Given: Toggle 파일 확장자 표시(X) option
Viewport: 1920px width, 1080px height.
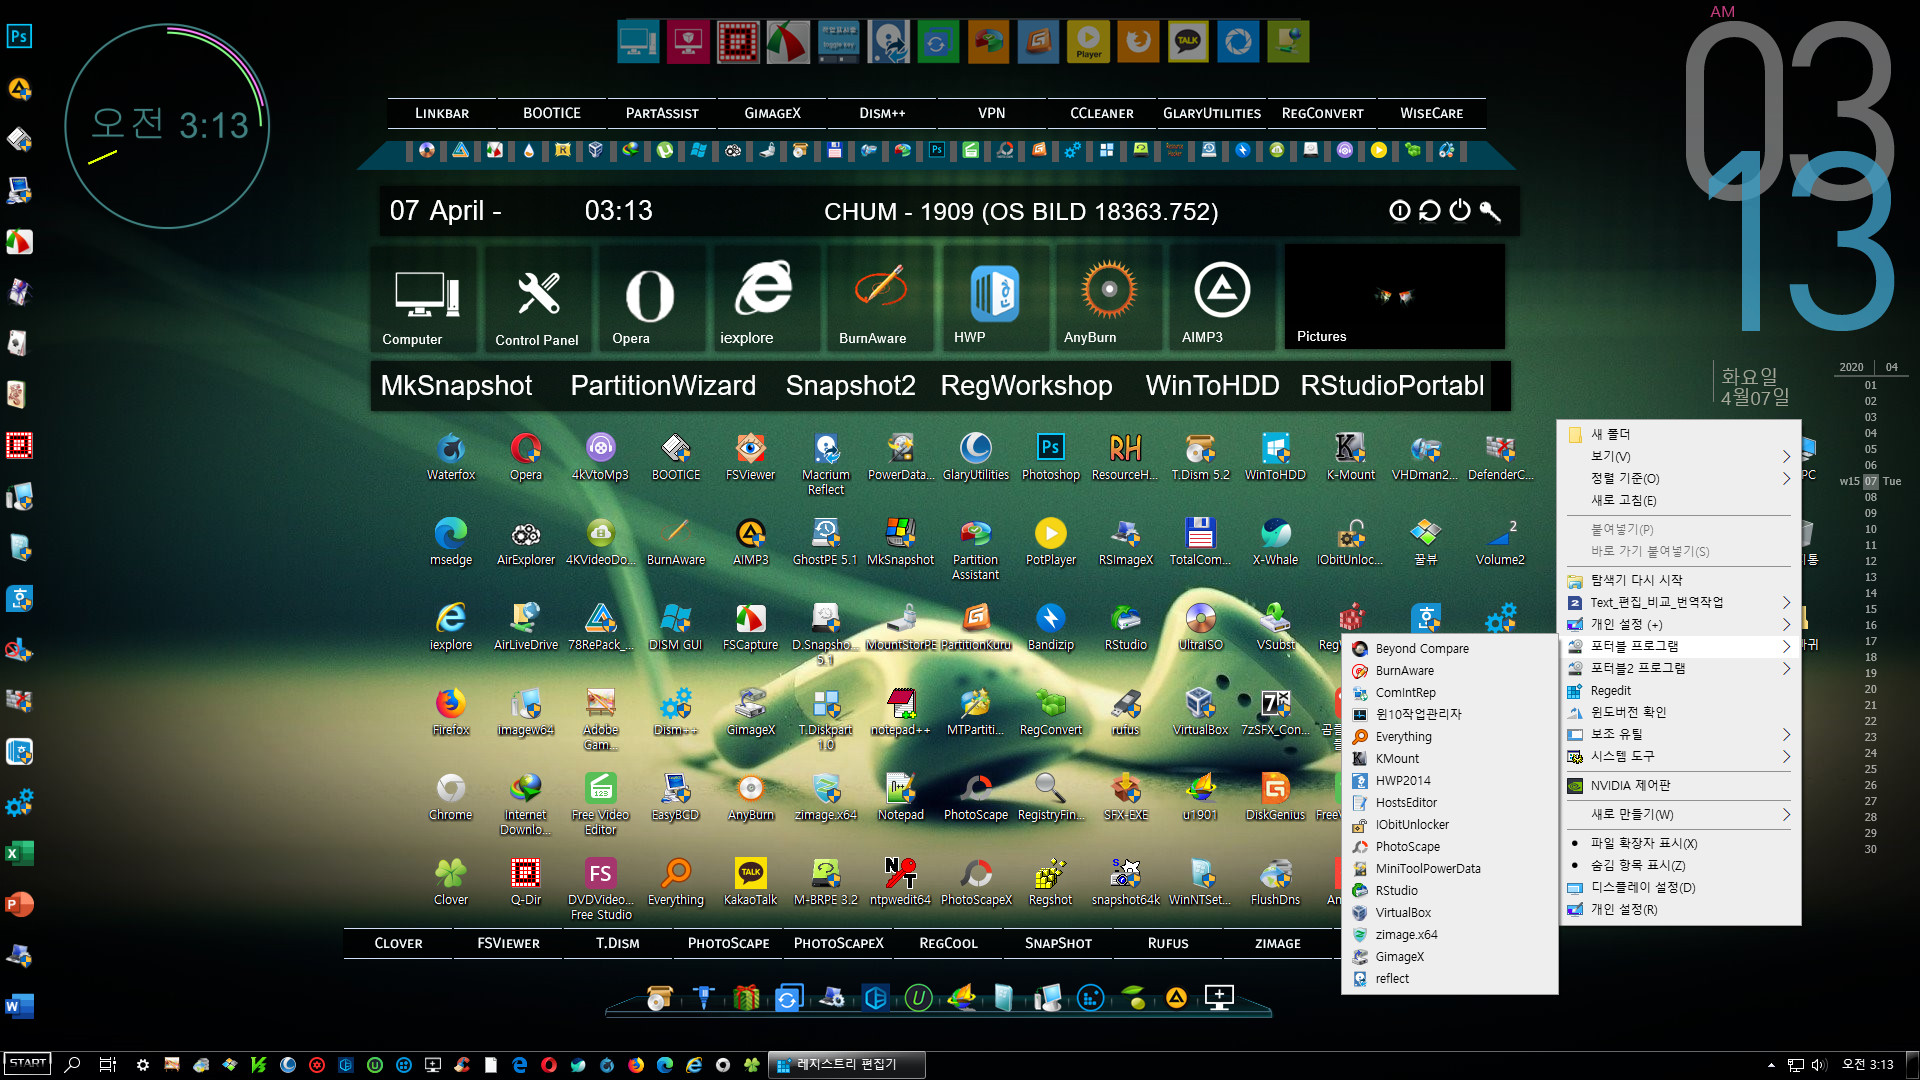Looking at the screenshot, I should [x=1681, y=843].
